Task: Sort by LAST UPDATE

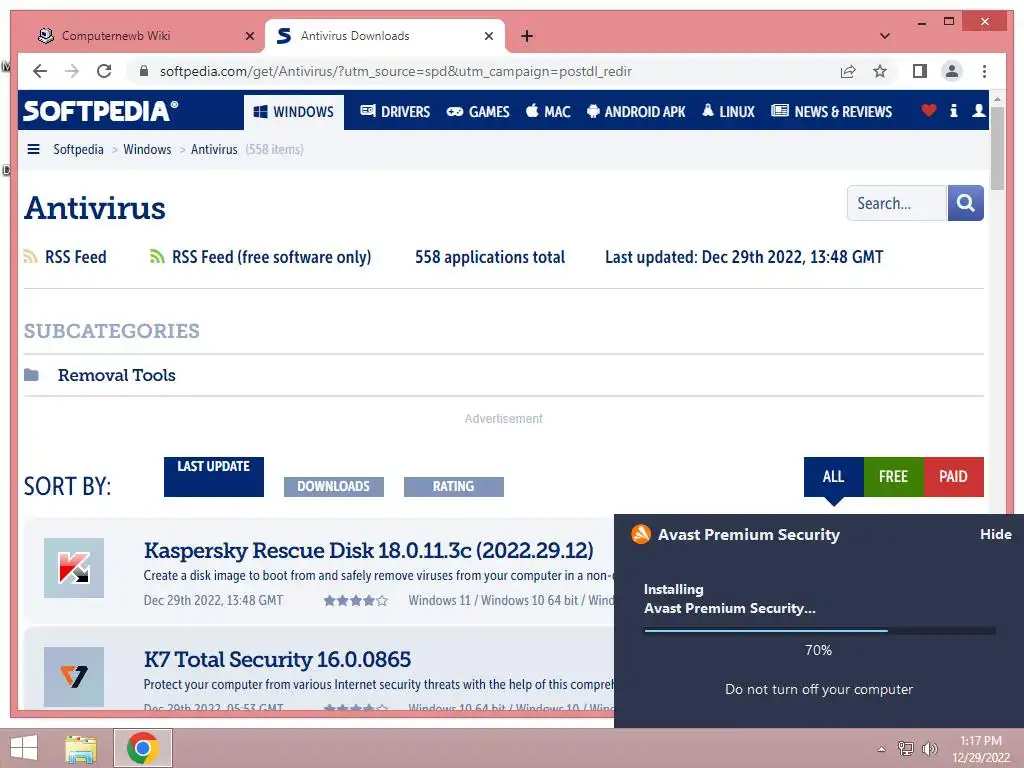Action: [214, 477]
